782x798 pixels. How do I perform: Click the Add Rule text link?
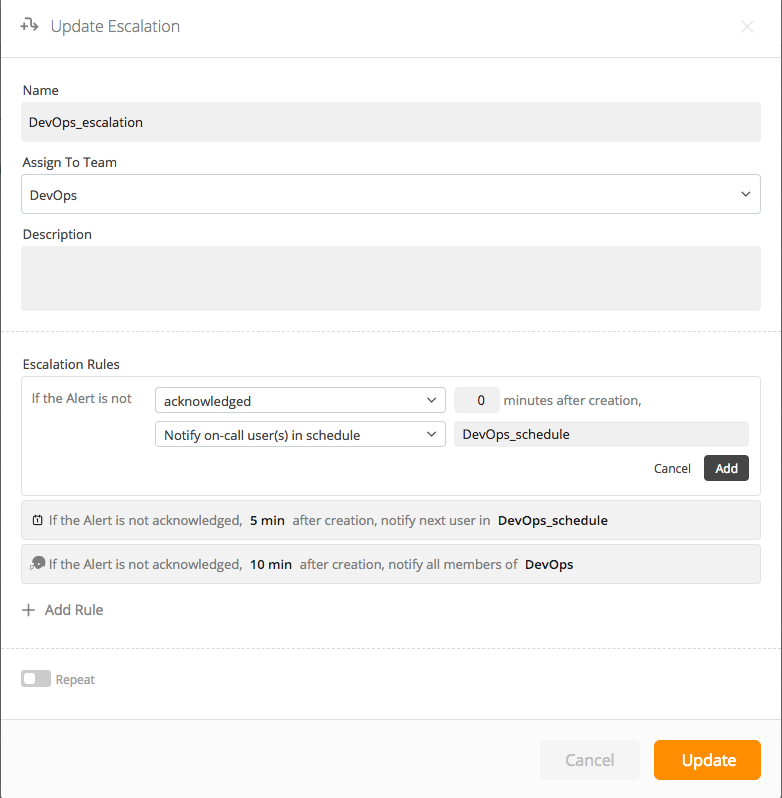pyautogui.click(x=74, y=610)
